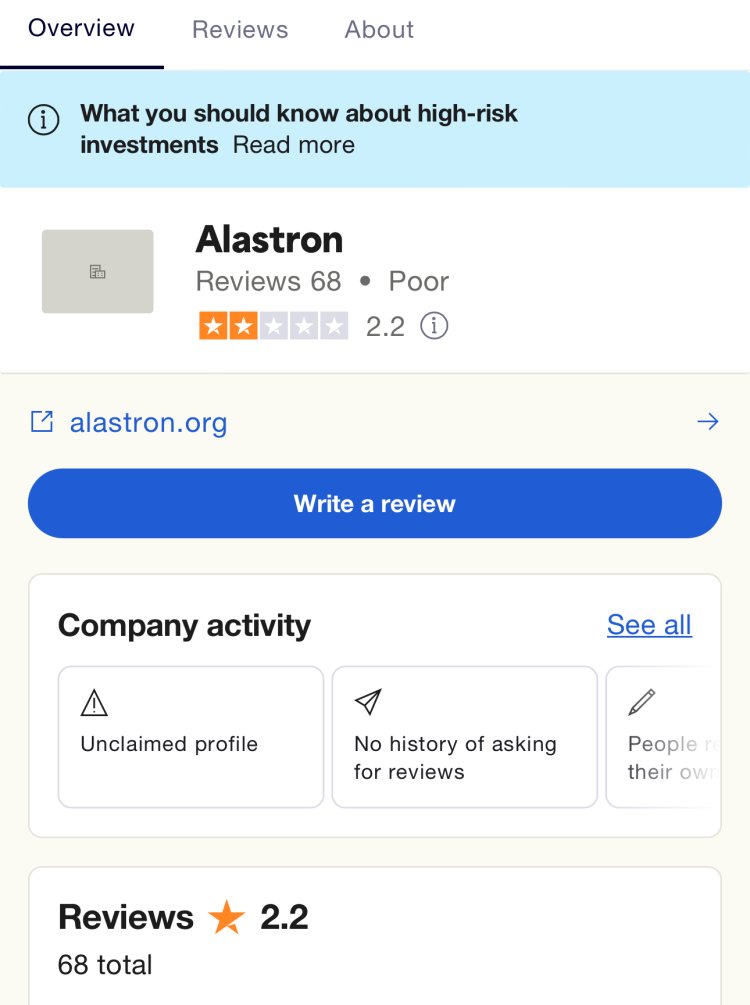Viewport: 750px width, 1005px height.
Task: Select the Overview tab
Action: pos(81,28)
